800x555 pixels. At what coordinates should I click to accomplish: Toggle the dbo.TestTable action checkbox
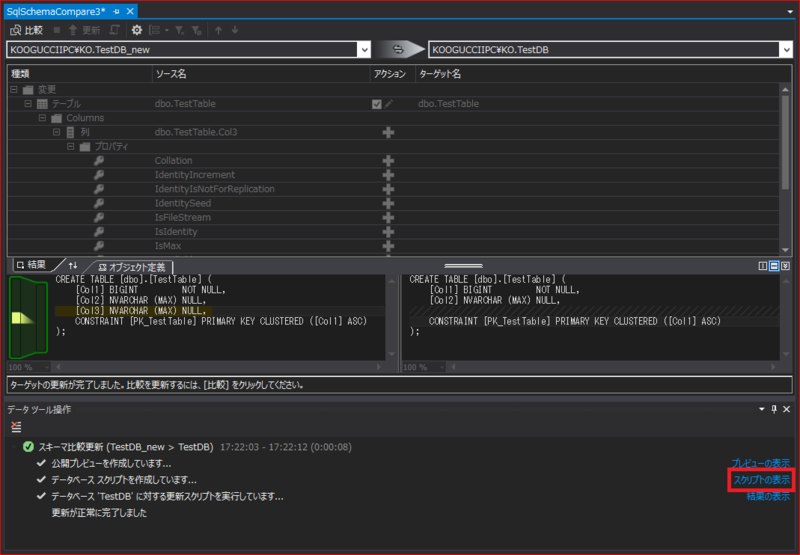377,104
